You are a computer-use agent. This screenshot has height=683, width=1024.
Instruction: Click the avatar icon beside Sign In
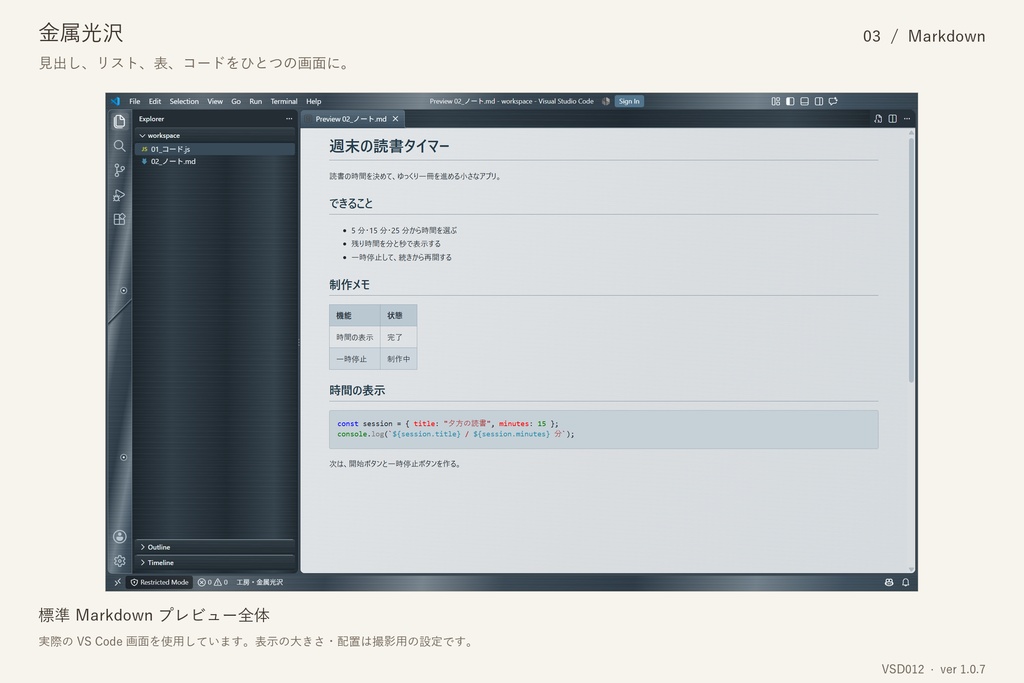tap(606, 101)
